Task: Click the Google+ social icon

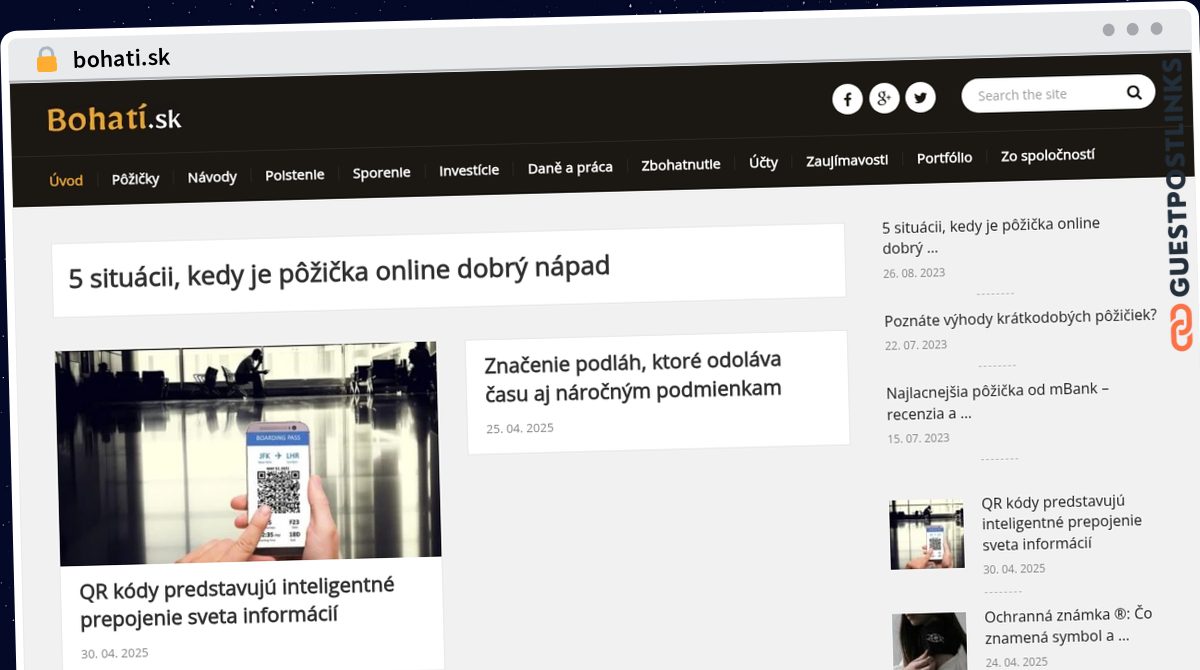Action: tap(884, 97)
